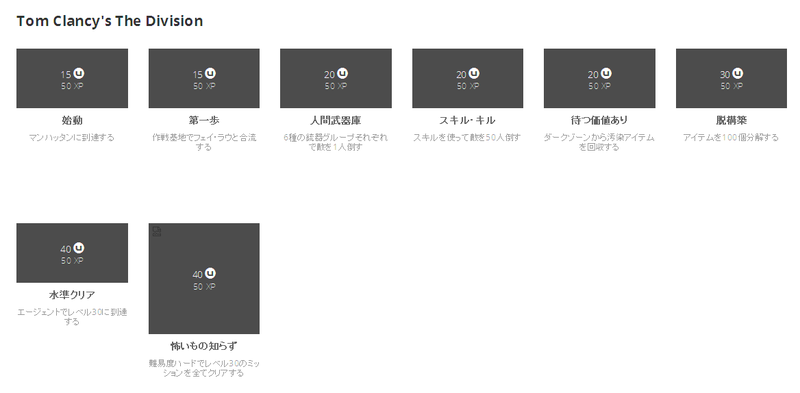The width and height of the screenshot is (800, 393).
Task: Click the 待つ価値あり title
Action: [x=599, y=120]
